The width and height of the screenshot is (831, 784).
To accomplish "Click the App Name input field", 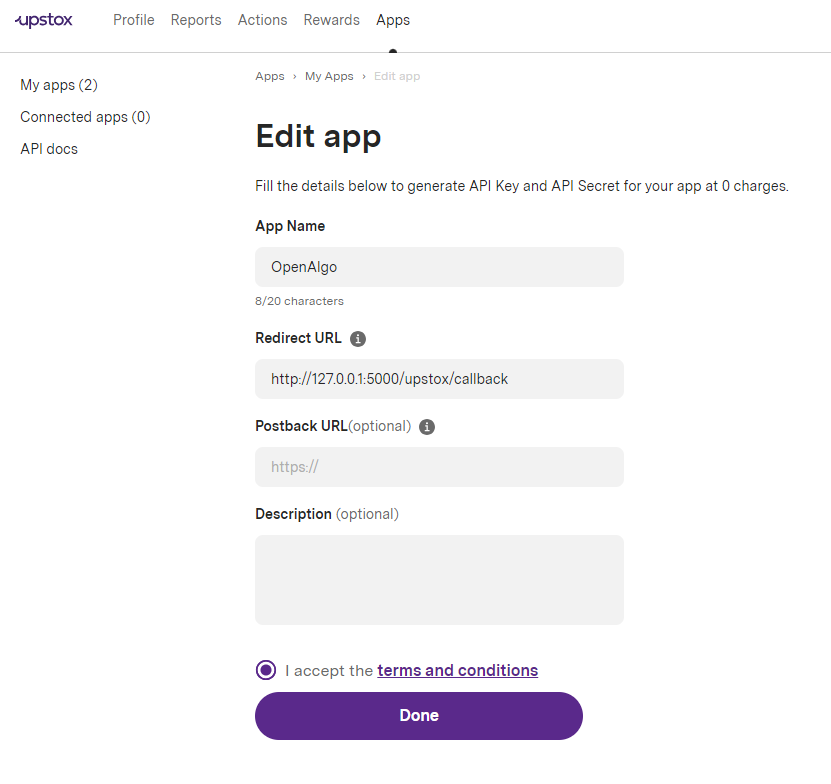I will coord(439,267).
